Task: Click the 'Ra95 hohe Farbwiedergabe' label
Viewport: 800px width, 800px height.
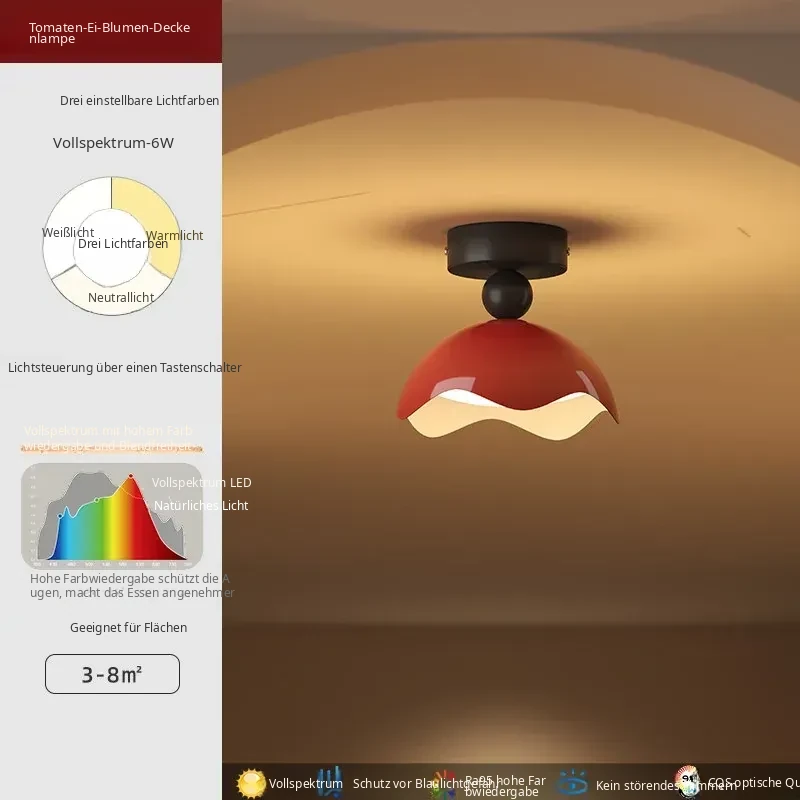Action: point(505,786)
